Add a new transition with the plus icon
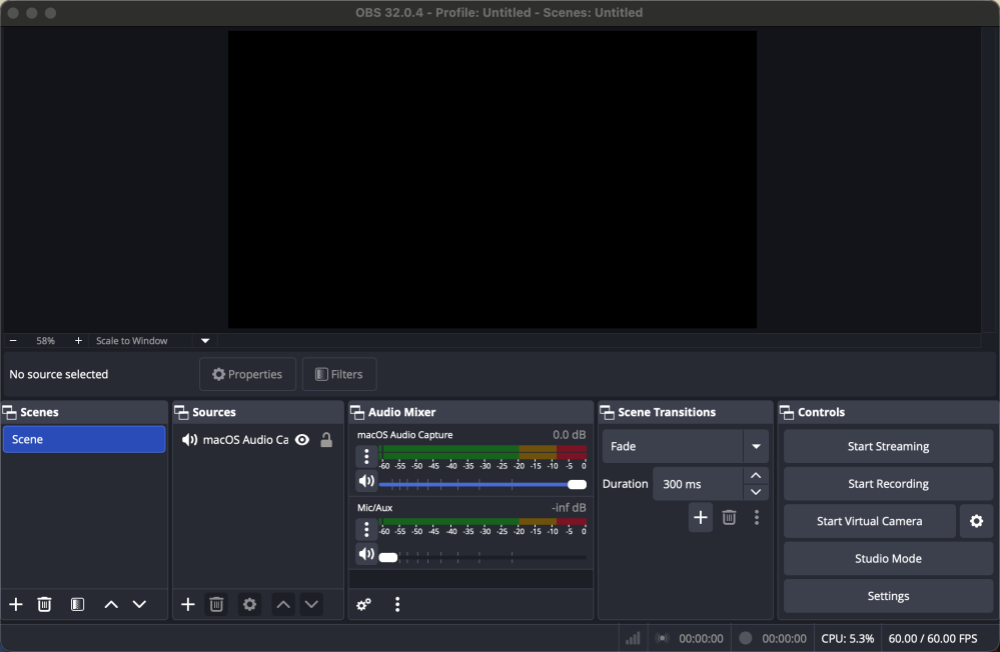This screenshot has height=652, width=1000. tap(700, 517)
